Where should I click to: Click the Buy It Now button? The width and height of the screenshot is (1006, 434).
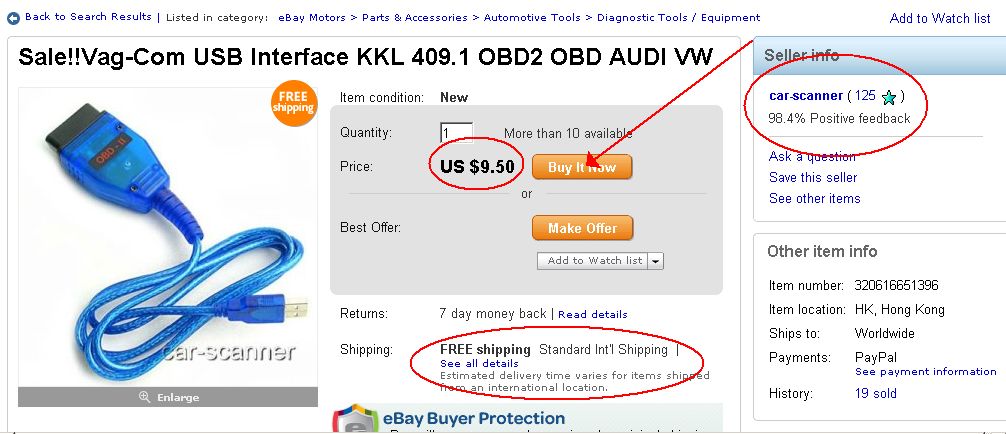click(582, 167)
